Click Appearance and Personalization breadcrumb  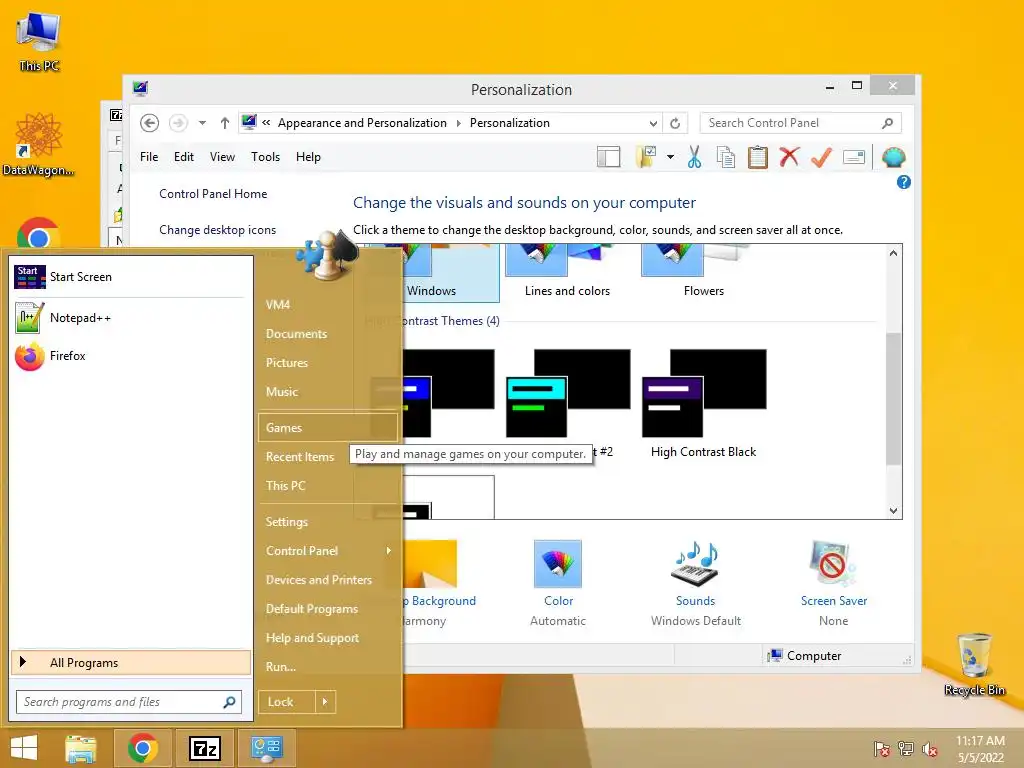(x=362, y=123)
